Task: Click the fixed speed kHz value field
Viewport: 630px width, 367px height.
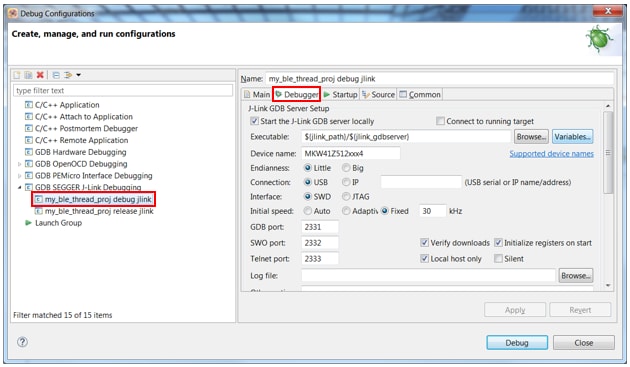Action: pos(433,211)
